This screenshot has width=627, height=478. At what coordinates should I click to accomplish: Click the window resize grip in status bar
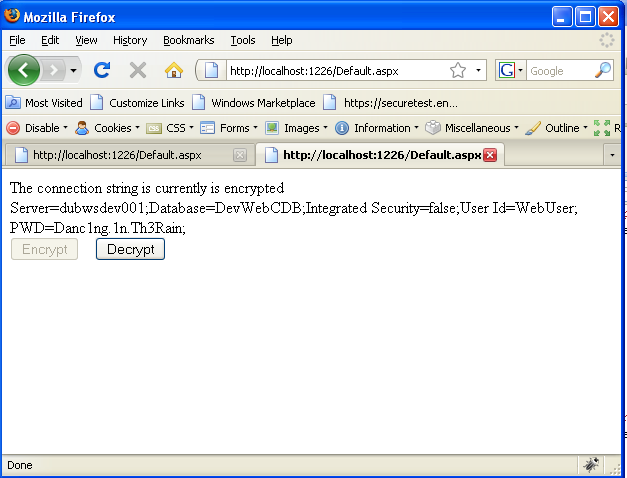[x=614, y=468]
